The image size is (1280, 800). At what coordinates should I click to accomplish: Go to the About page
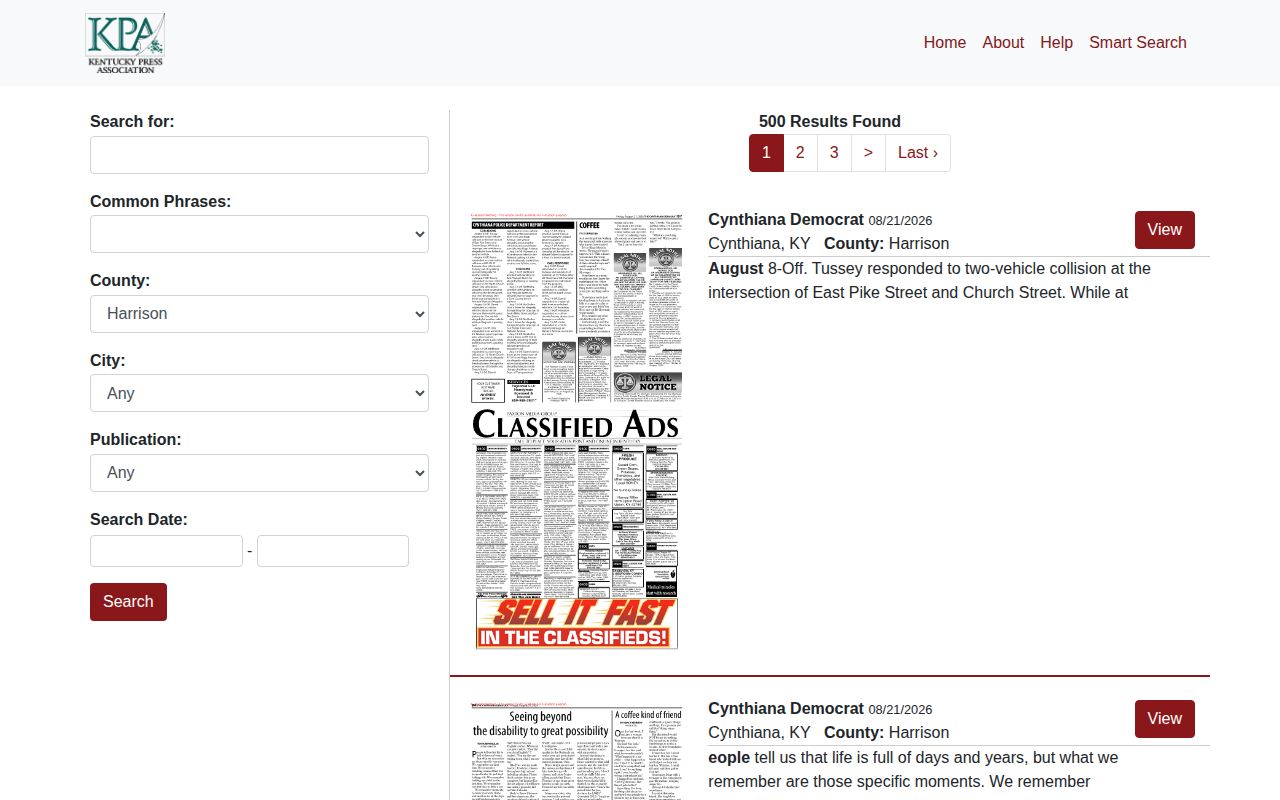click(x=1003, y=42)
